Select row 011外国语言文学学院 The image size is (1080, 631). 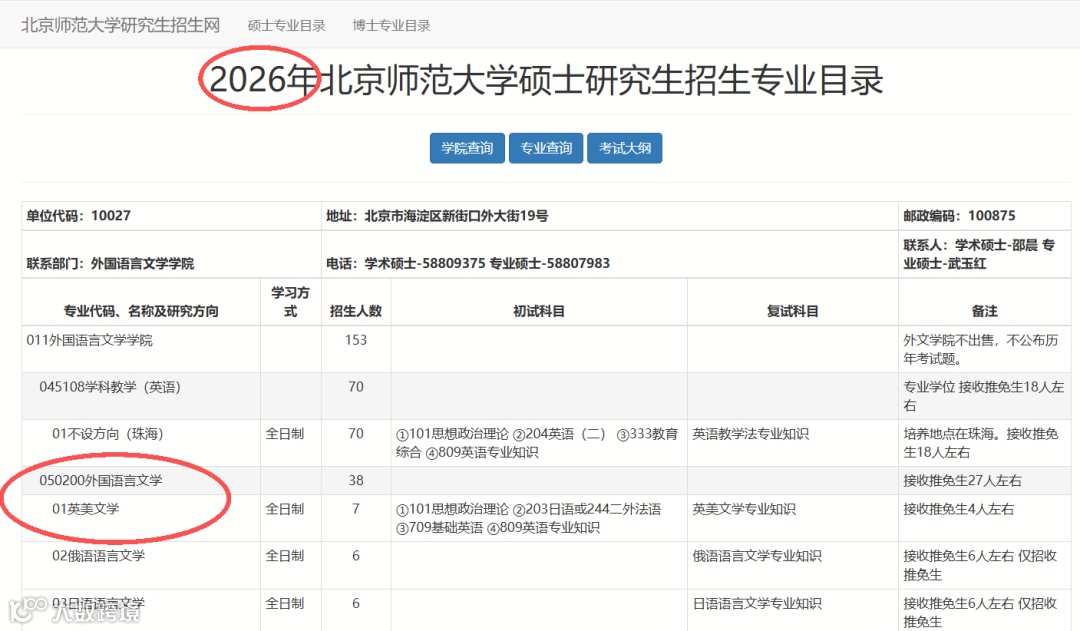pyautogui.click(x=546, y=349)
